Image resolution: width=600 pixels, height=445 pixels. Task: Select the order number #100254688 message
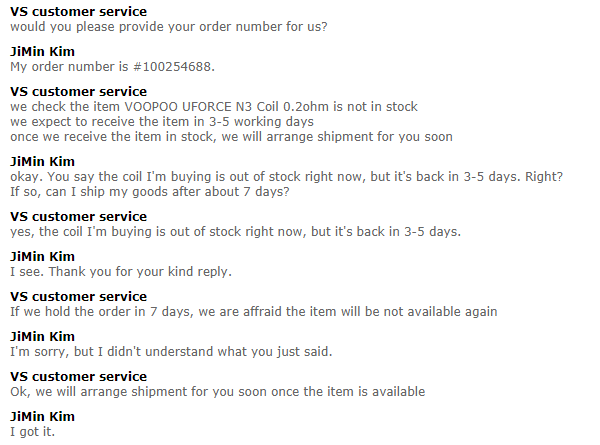112,67
